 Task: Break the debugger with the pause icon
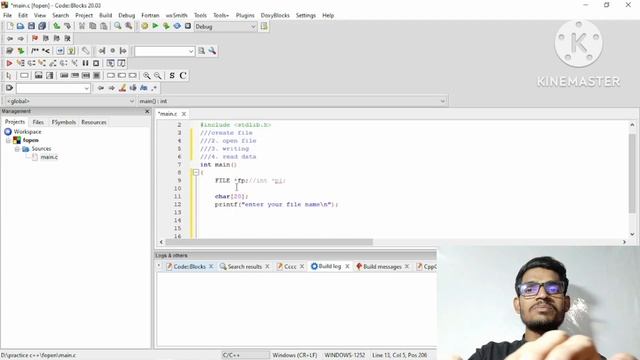tap(85, 63)
